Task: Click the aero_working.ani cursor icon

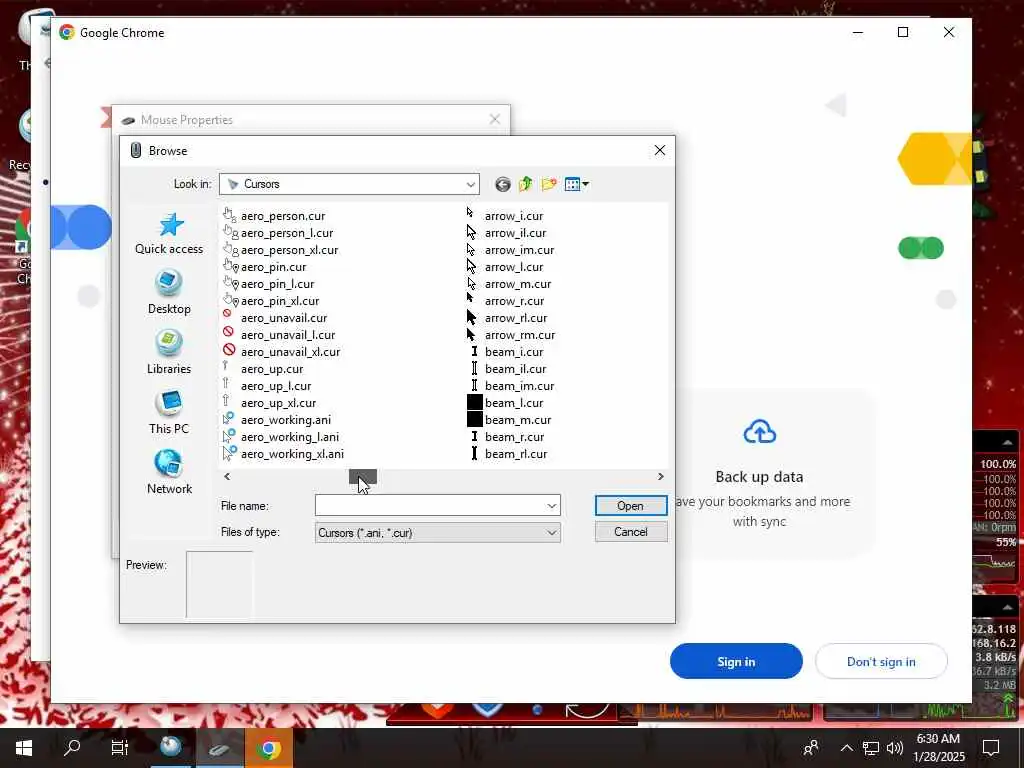Action: pos(229,419)
